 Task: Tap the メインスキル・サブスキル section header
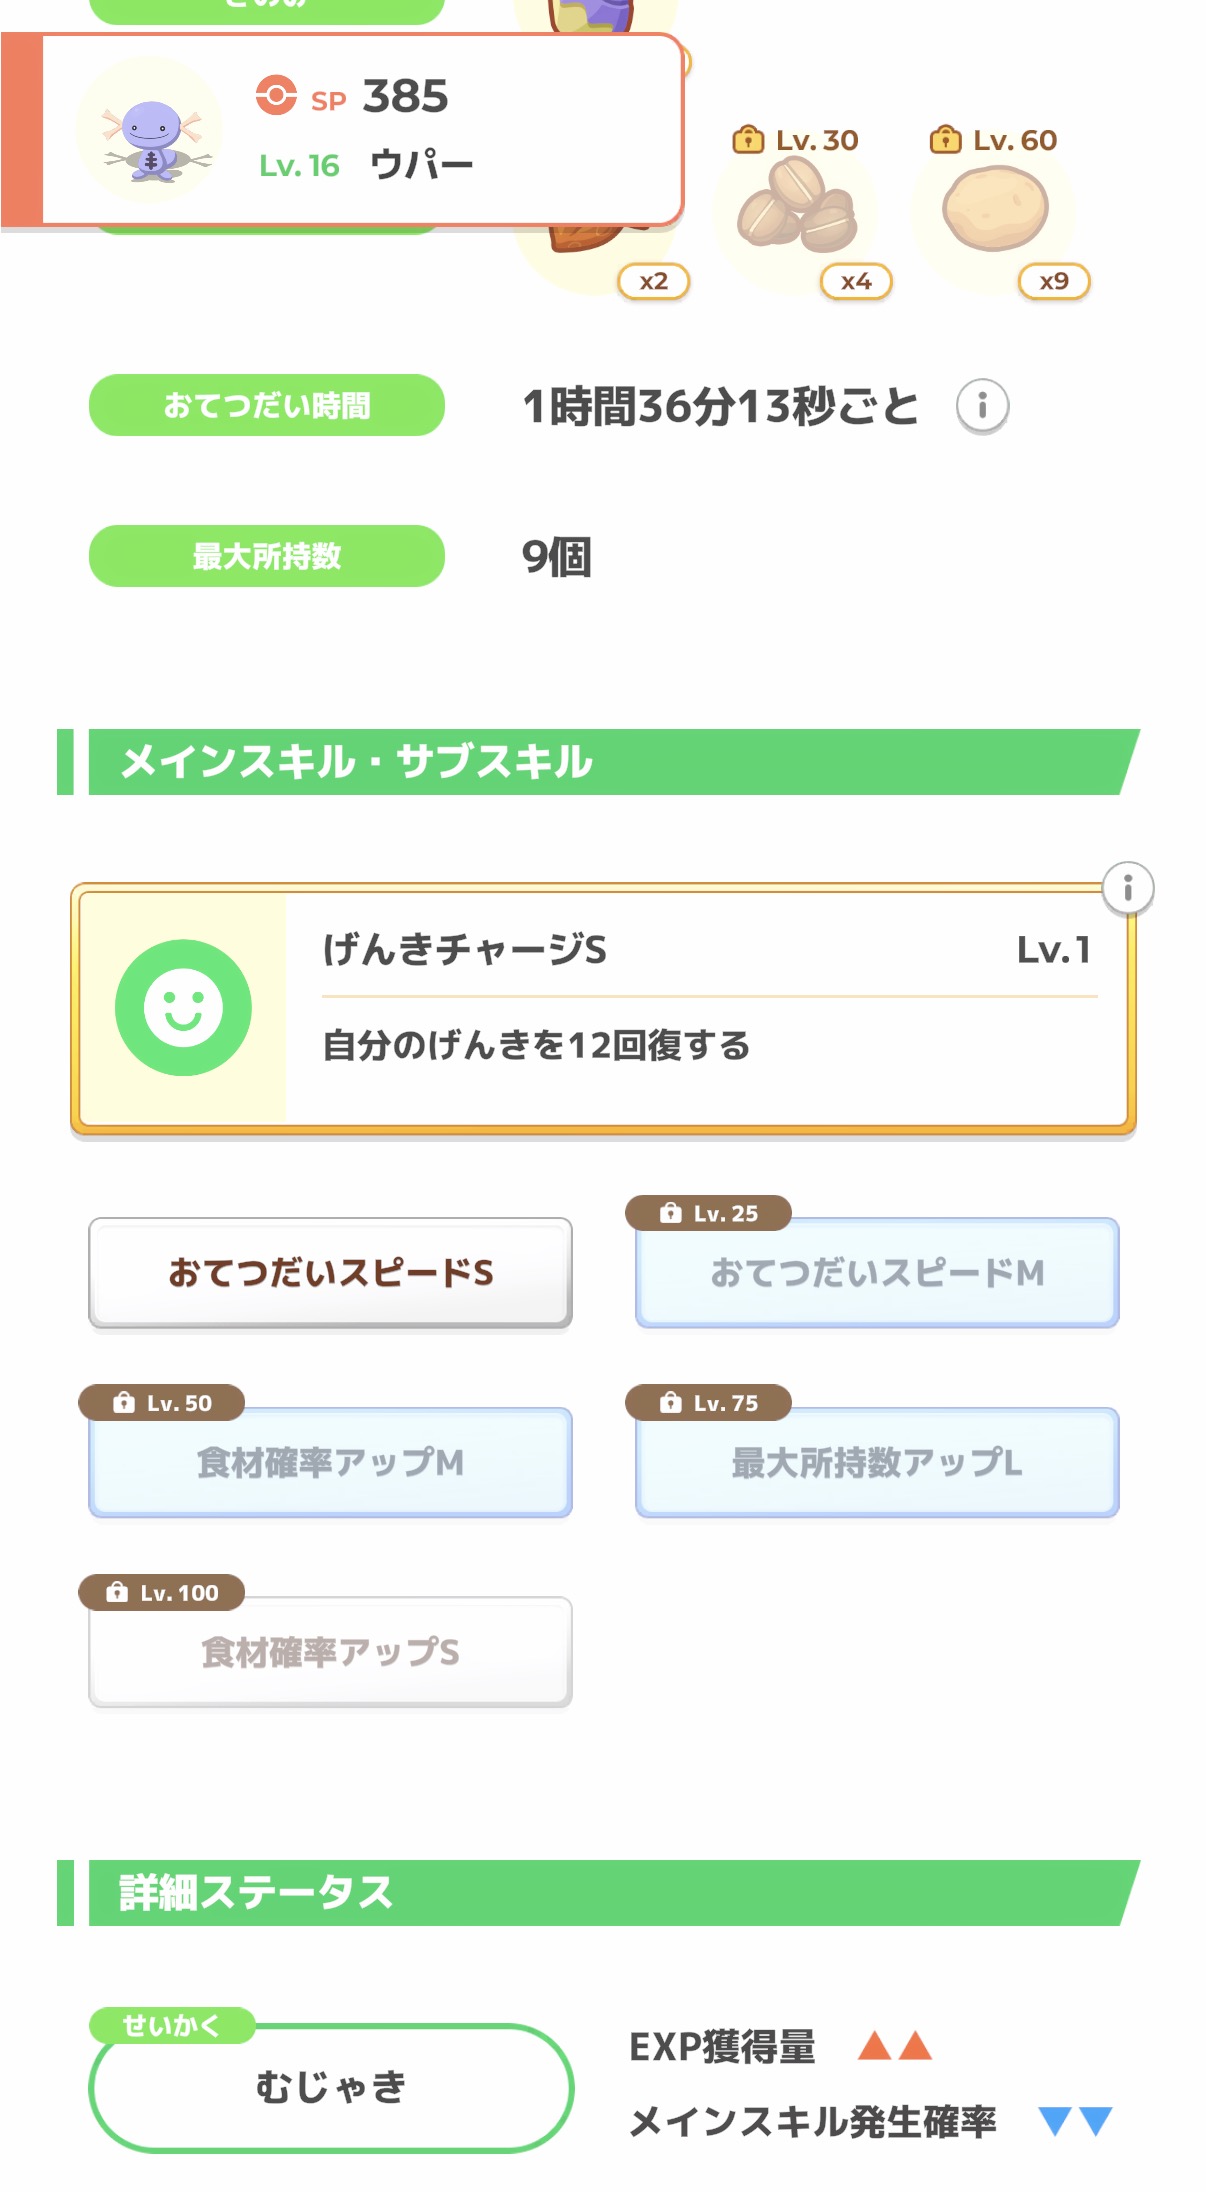pyautogui.click(x=600, y=762)
